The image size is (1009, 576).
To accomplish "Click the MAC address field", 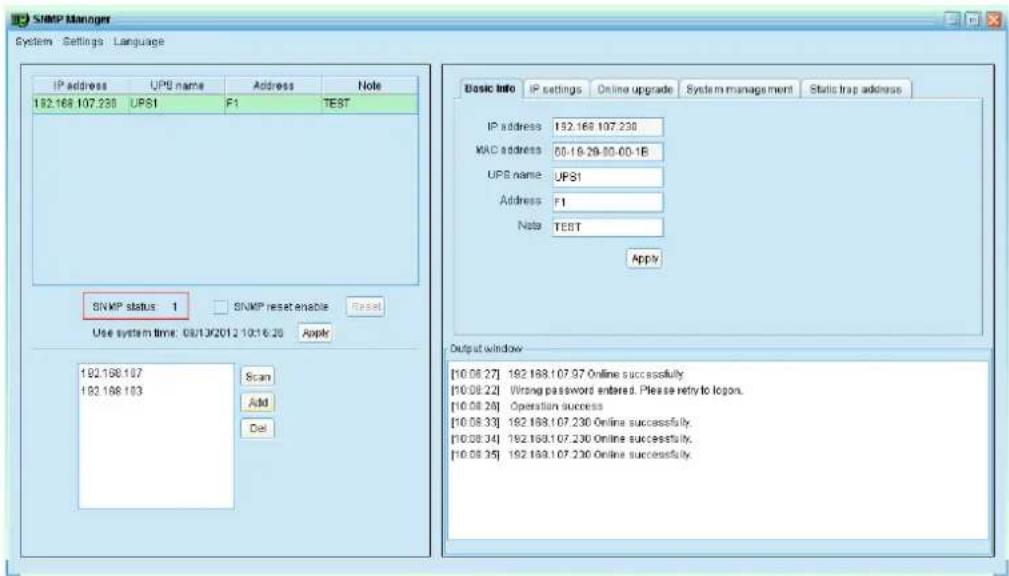I will (607, 152).
